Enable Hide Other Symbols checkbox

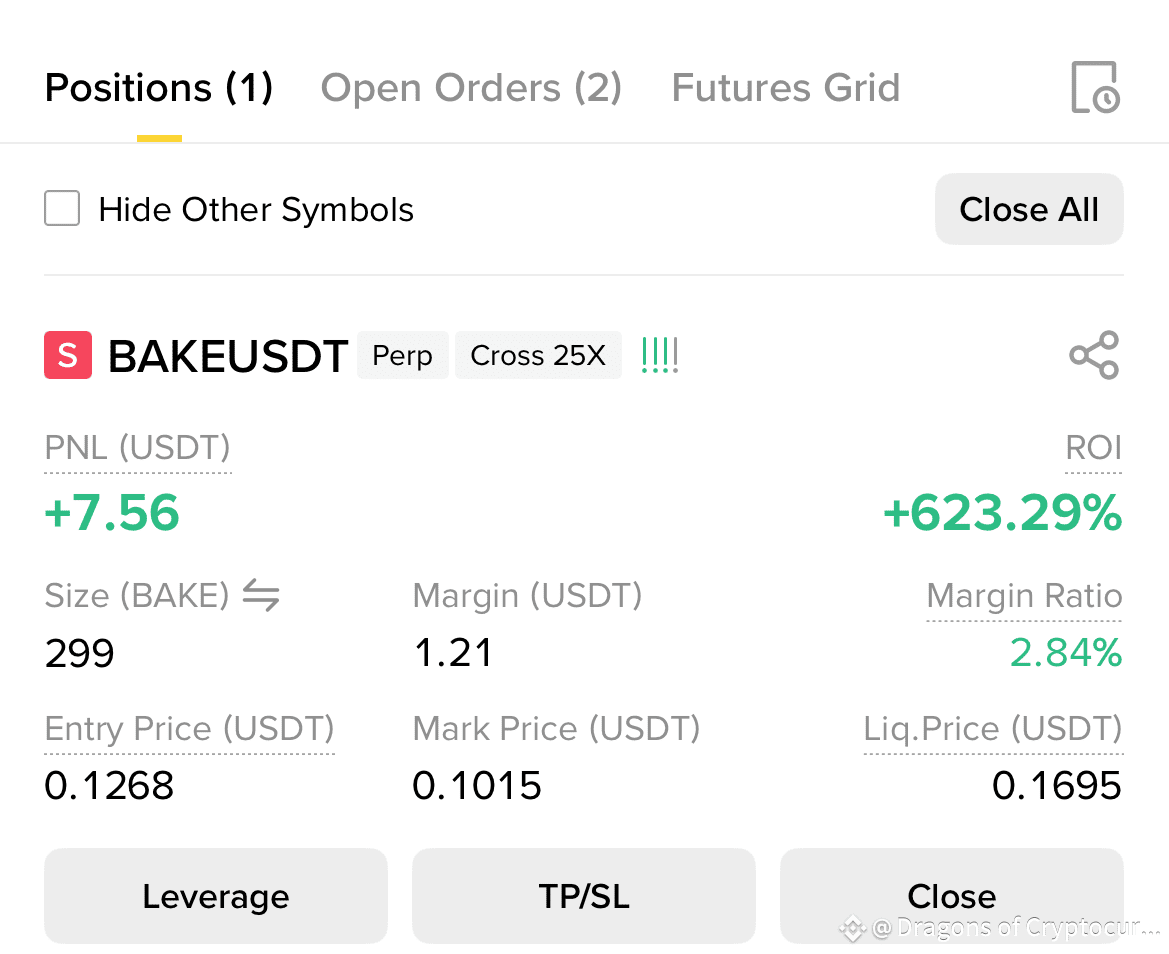coord(62,208)
